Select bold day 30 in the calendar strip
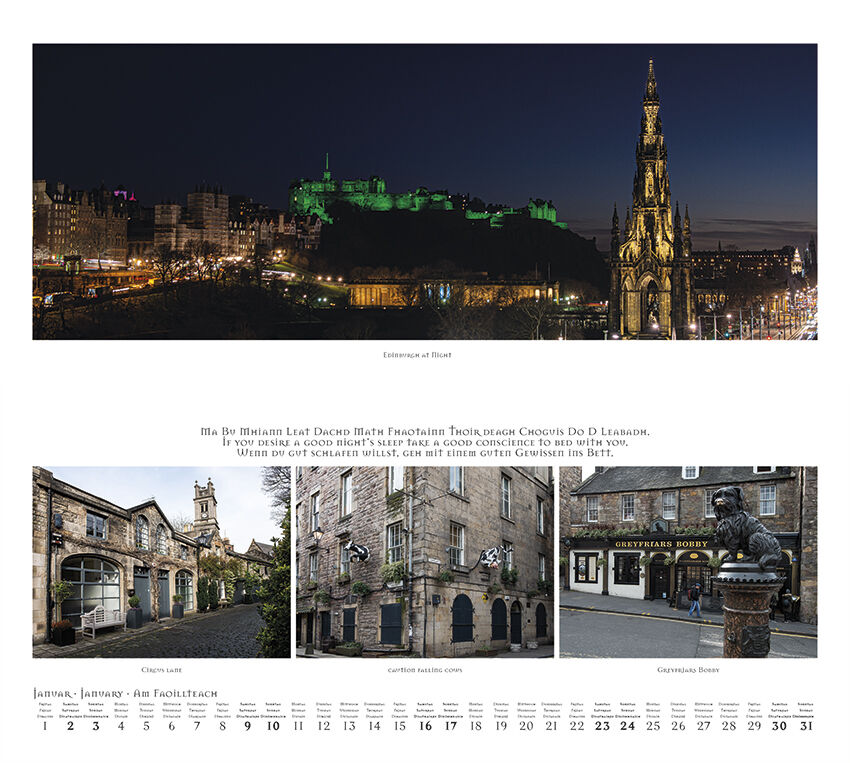Viewport: 850px width, 763px height. pyautogui.click(x=780, y=726)
